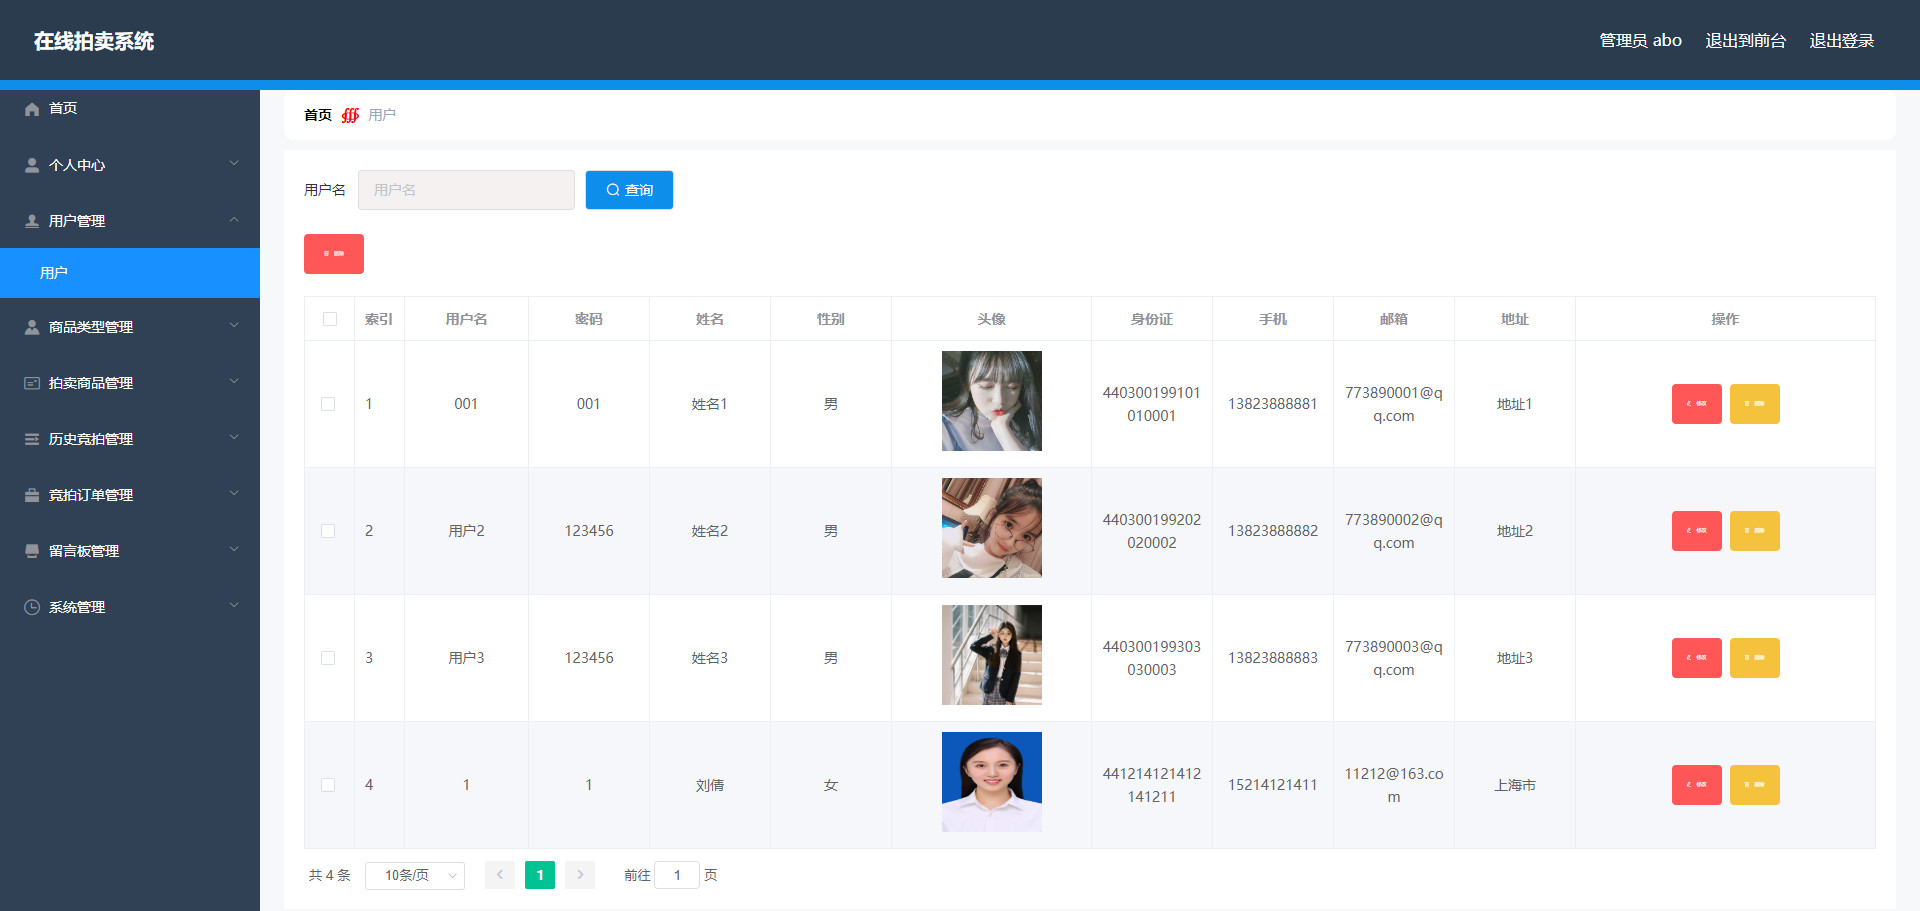Click the home icon beside 首页 in sidebar
This screenshot has height=911, width=1920.
tap(32, 109)
